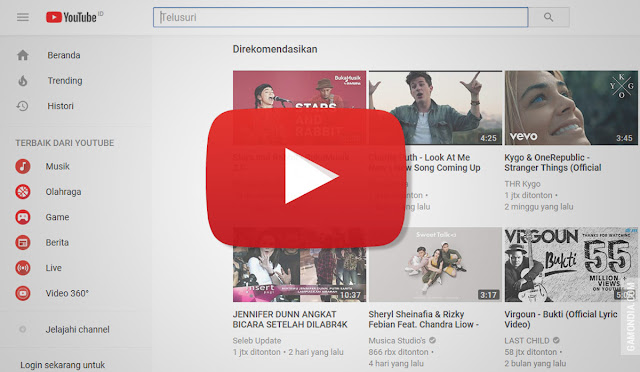
Task: Click the THR Kygo channel name
Action: (522, 184)
